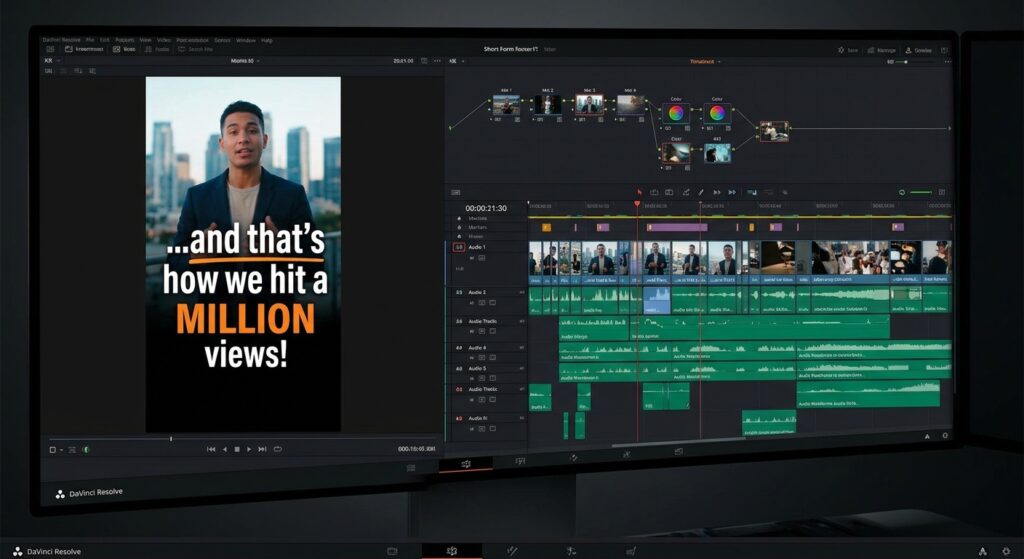This screenshot has height=559, width=1024.
Task: Click the square icon right of green slider
Action: tap(942, 192)
